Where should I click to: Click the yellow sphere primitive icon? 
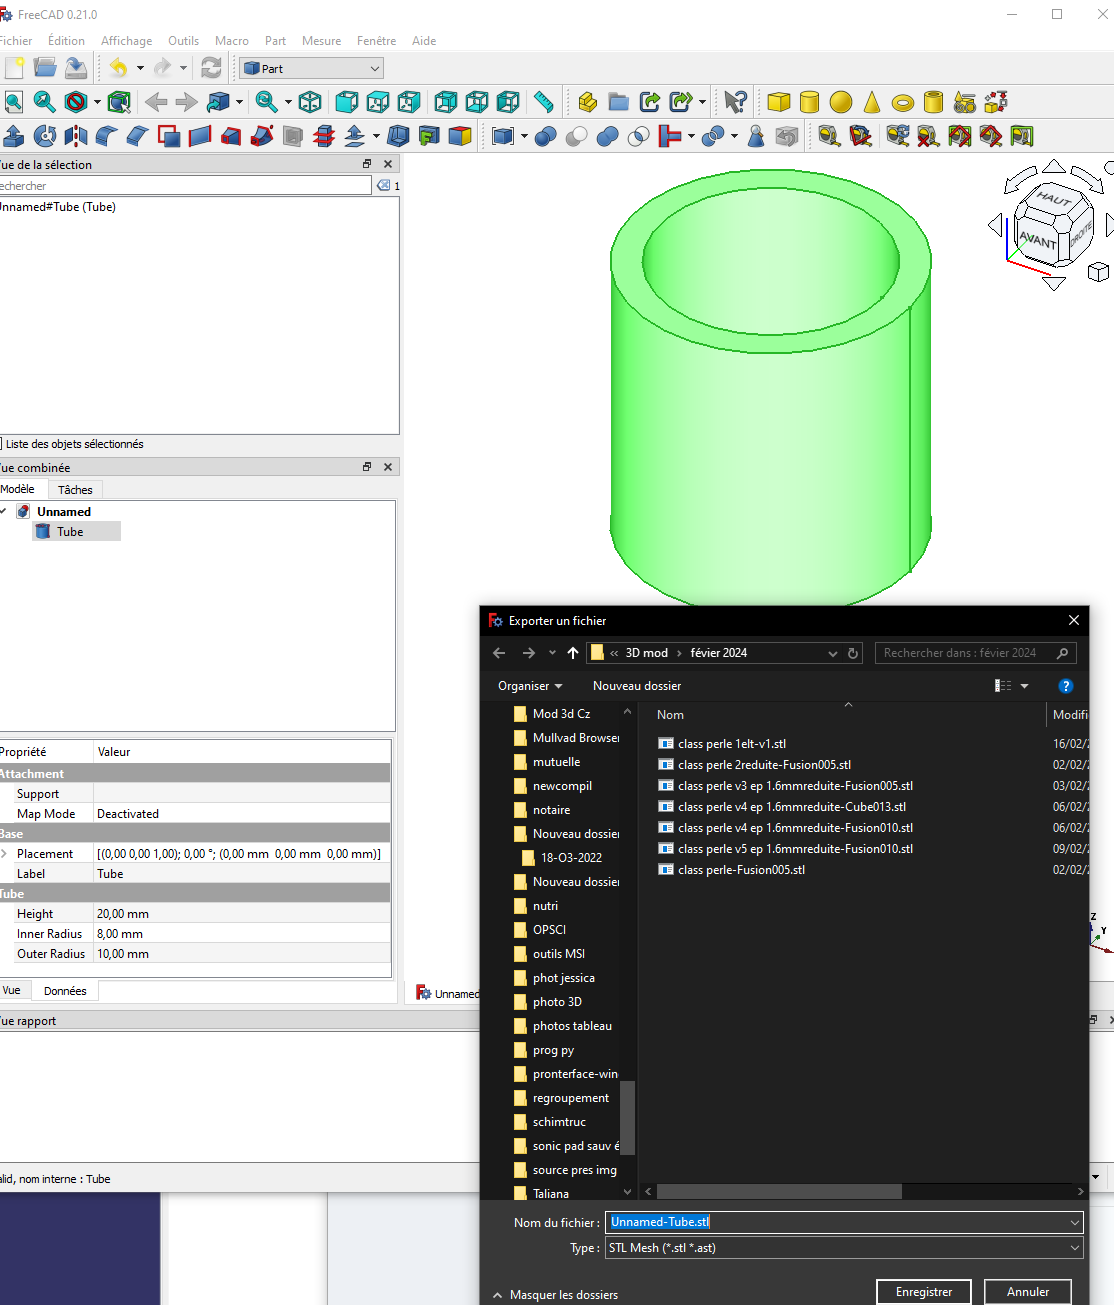pyautogui.click(x=841, y=102)
